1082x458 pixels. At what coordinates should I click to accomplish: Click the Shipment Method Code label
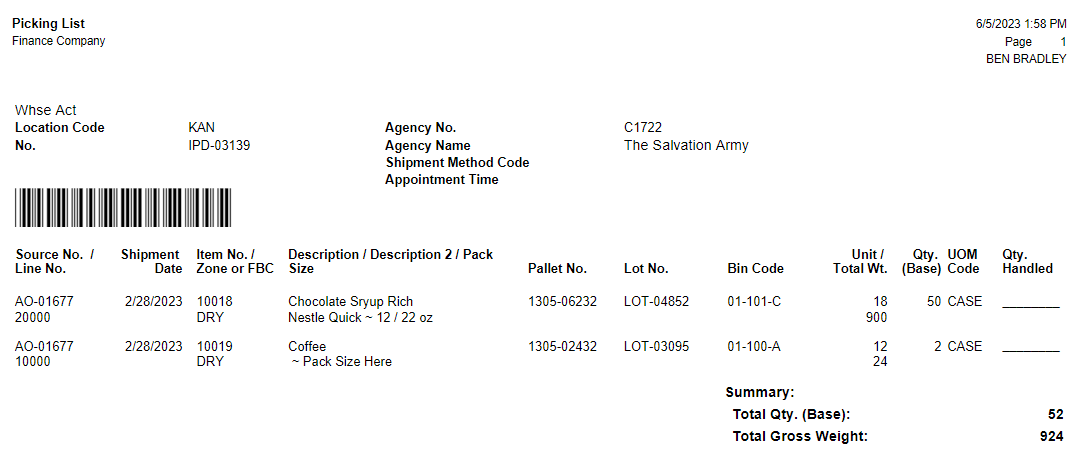457,162
